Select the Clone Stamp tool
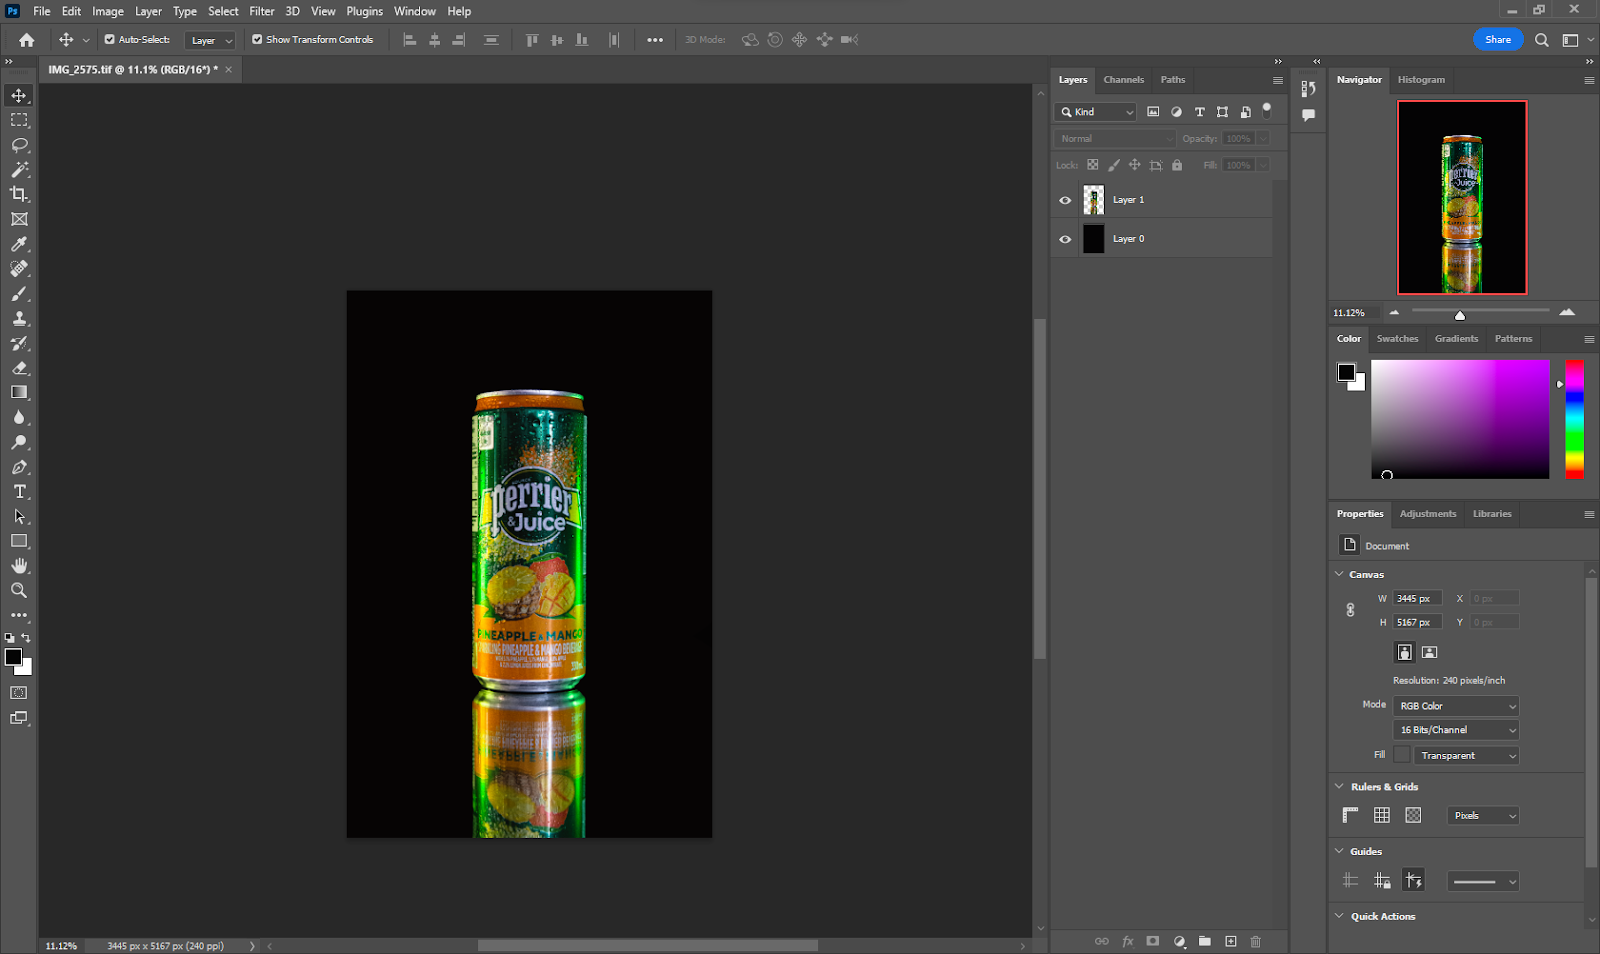The height and width of the screenshot is (954, 1600). coord(19,318)
